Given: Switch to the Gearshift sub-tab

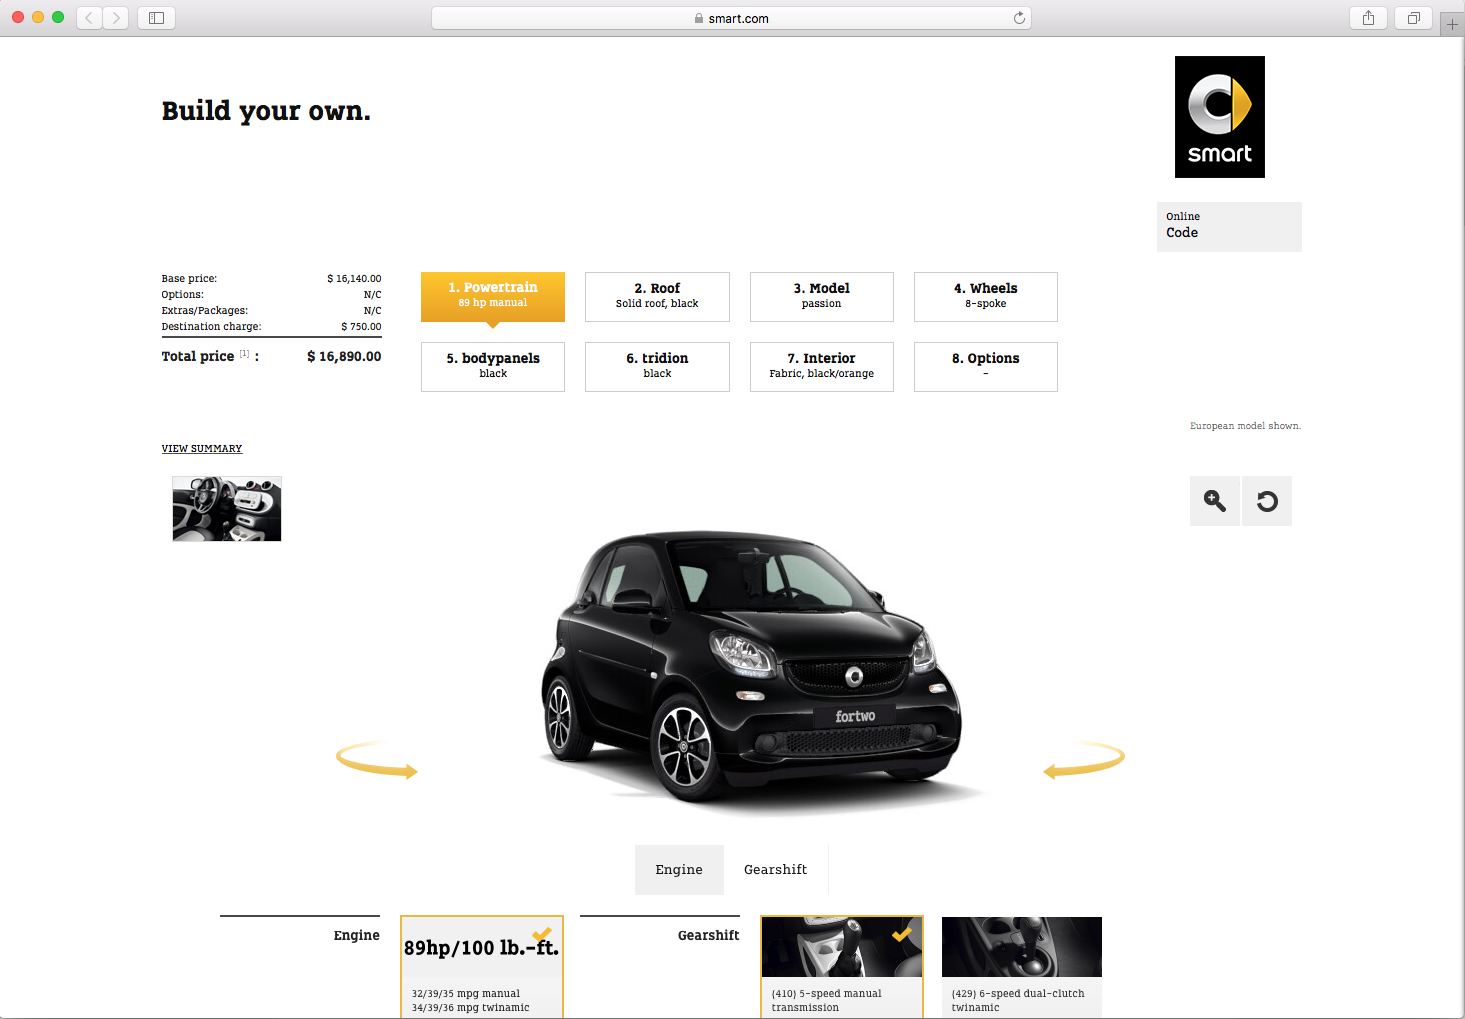Looking at the screenshot, I should click(x=776, y=870).
